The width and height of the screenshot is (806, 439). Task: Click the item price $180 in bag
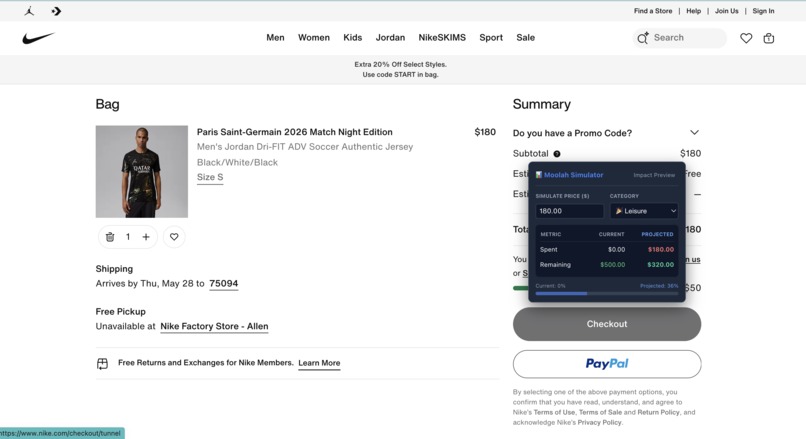point(485,132)
